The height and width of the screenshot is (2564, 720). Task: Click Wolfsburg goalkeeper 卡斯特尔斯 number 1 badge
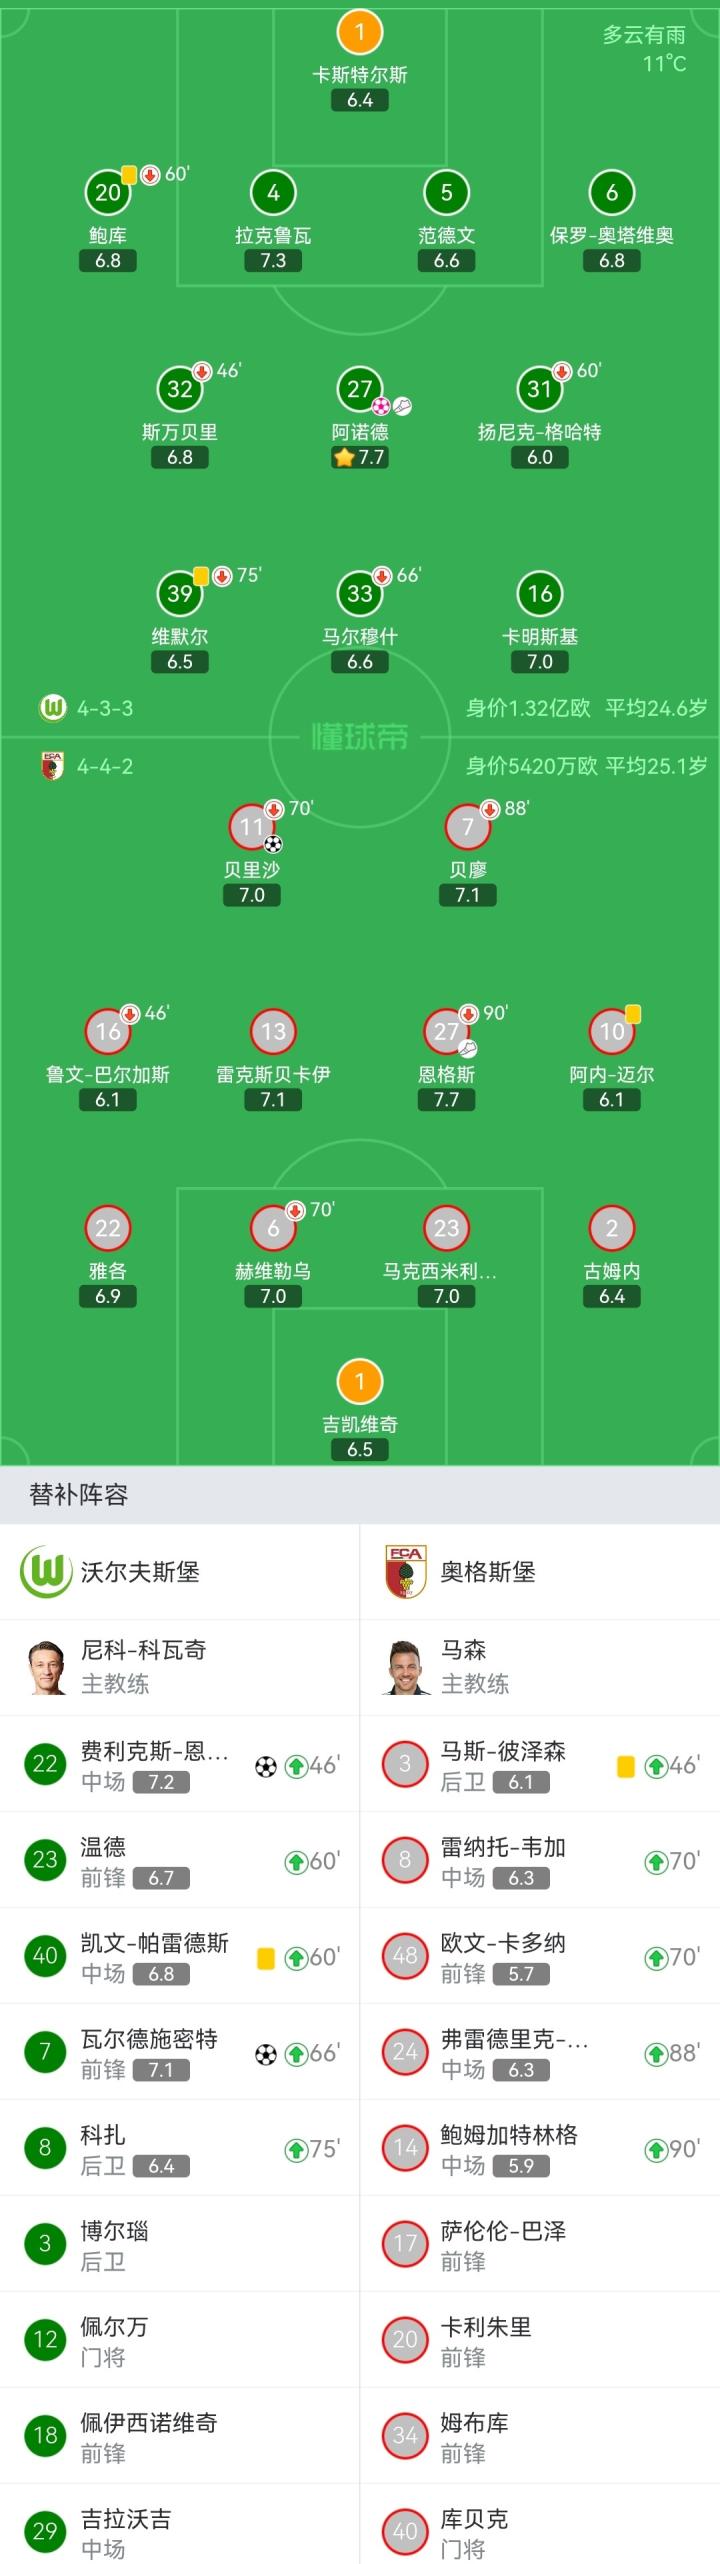coord(360,33)
